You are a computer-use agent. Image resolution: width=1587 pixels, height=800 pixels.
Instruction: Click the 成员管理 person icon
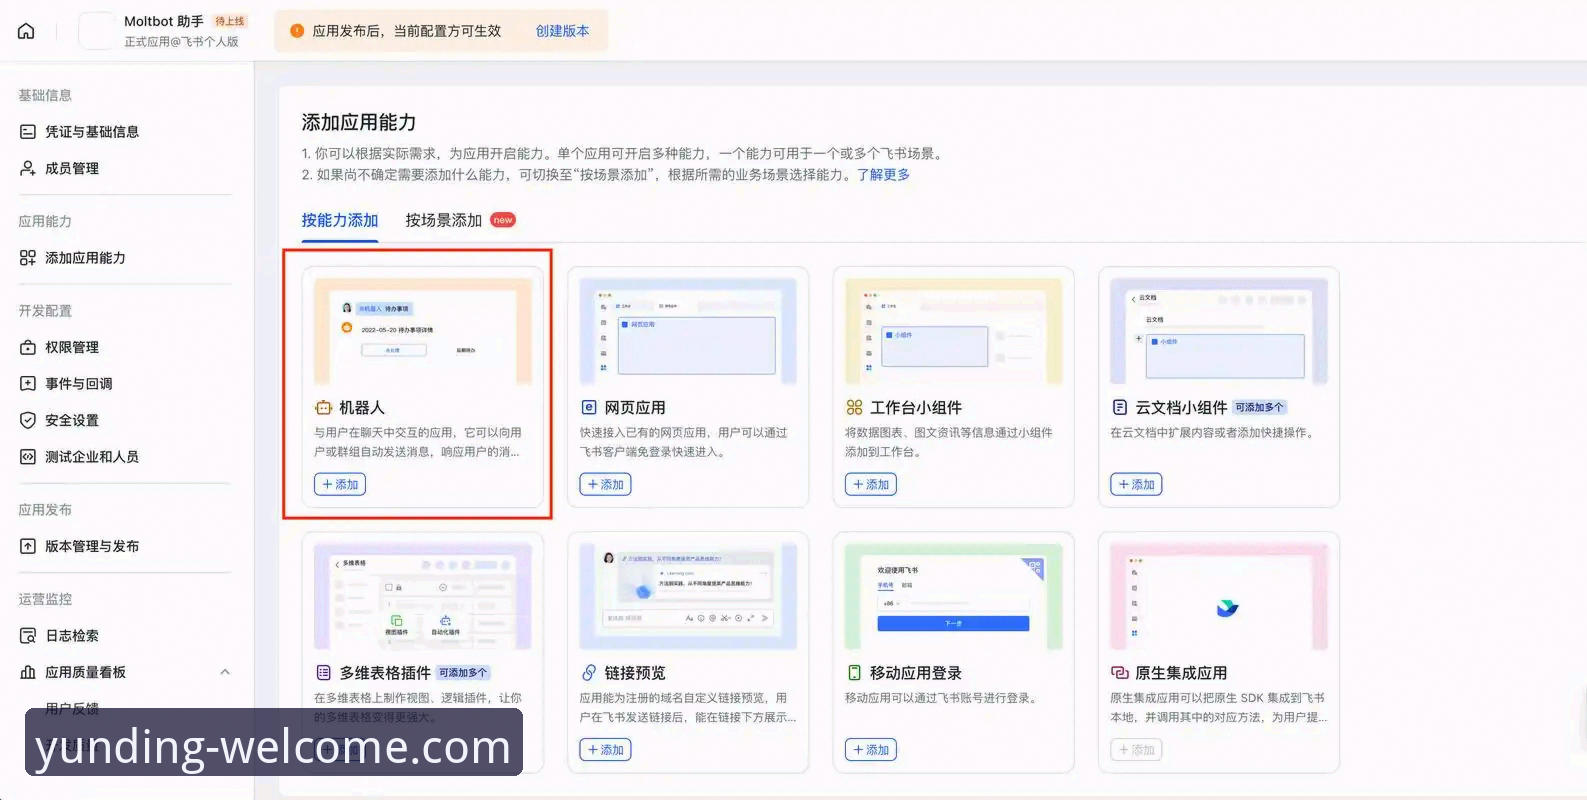coord(28,168)
